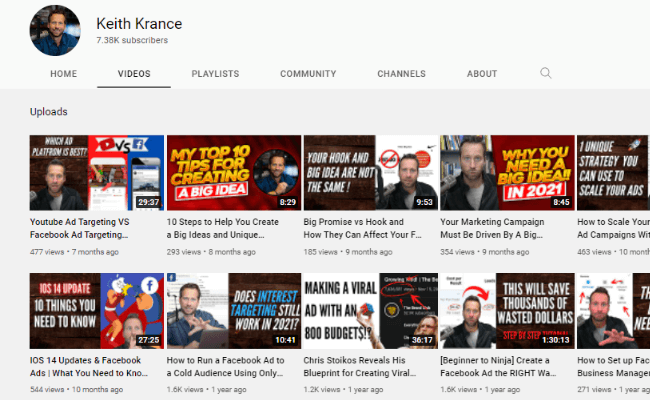Click the 1:30:13 duration badge
The width and height of the screenshot is (650, 400).
tap(556, 340)
